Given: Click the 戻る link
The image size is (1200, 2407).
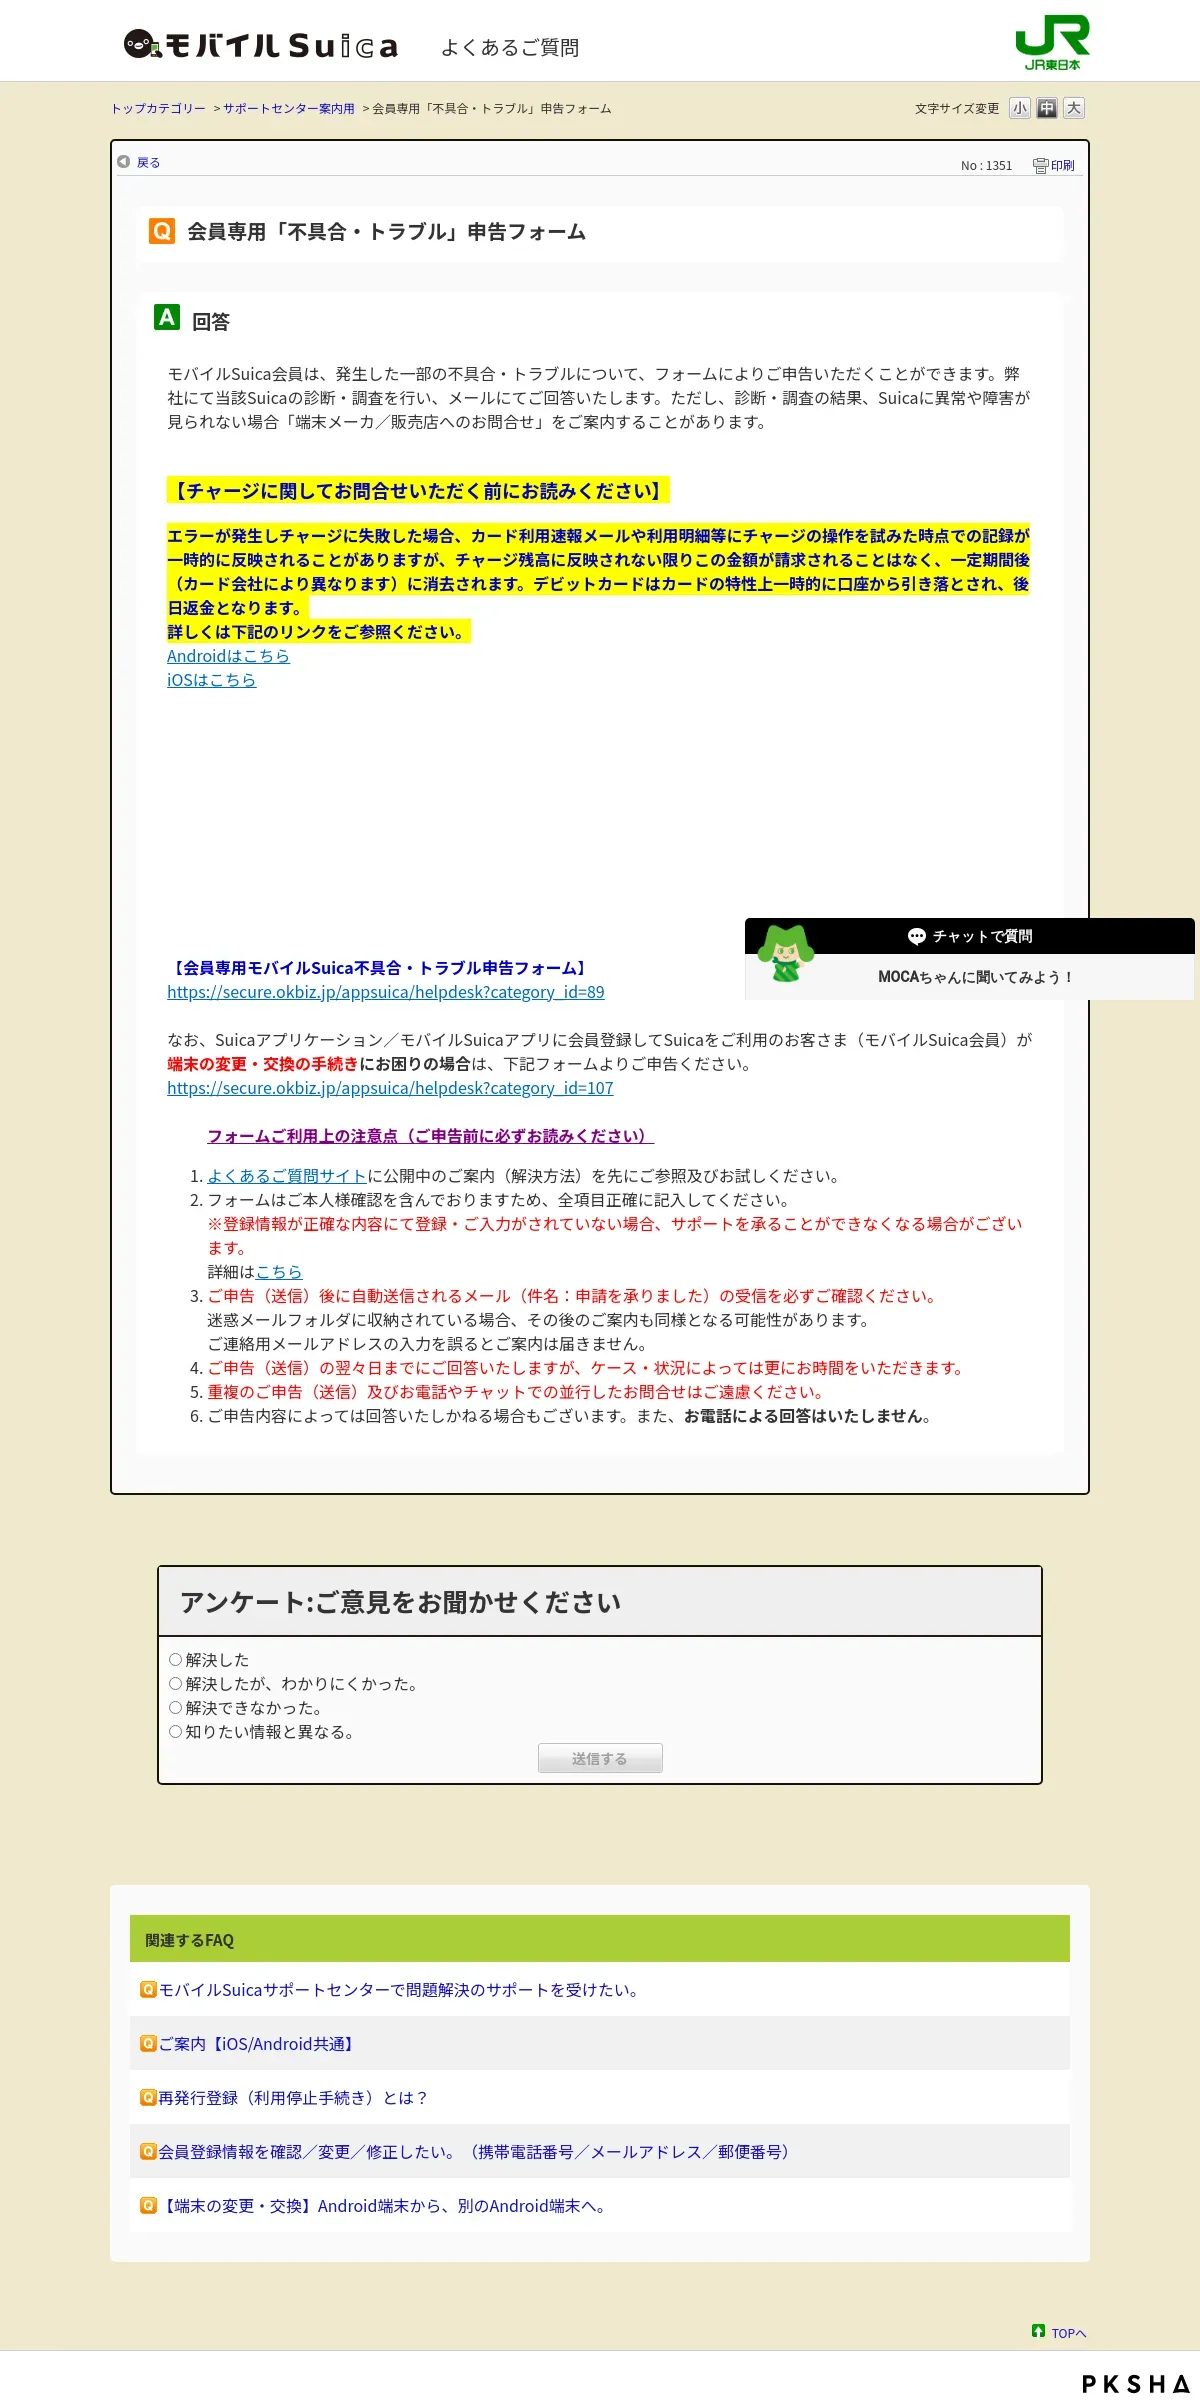Looking at the screenshot, I should (x=148, y=162).
